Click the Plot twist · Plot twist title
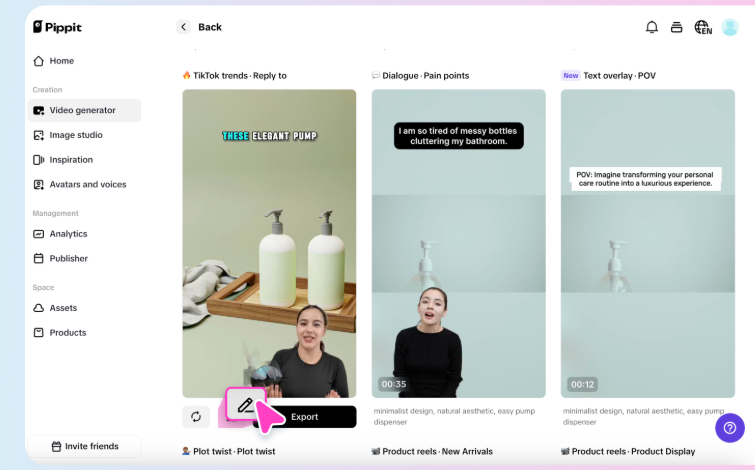Viewport: 755px width, 470px height. pos(234,452)
